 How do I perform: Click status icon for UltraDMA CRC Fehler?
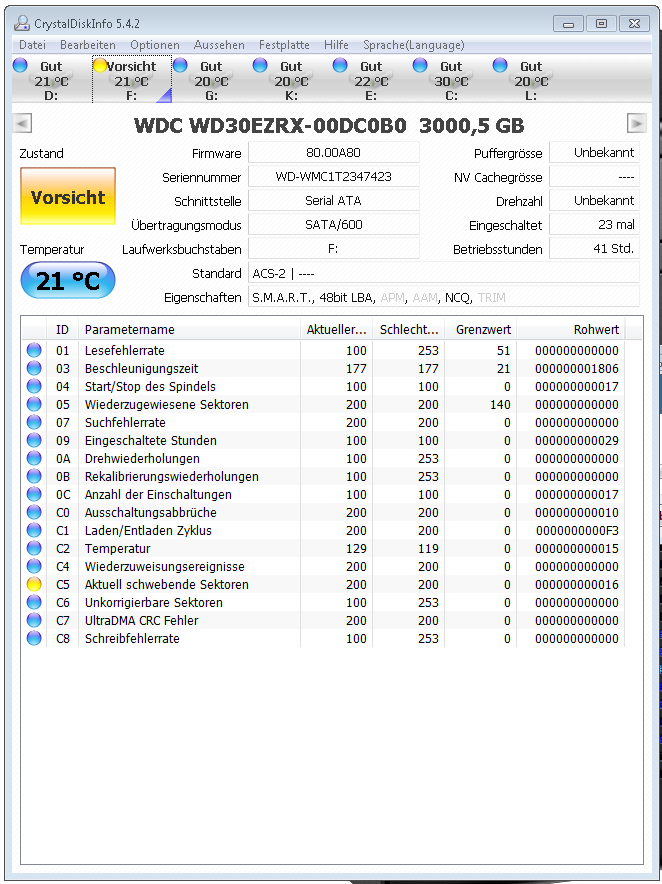(34, 621)
